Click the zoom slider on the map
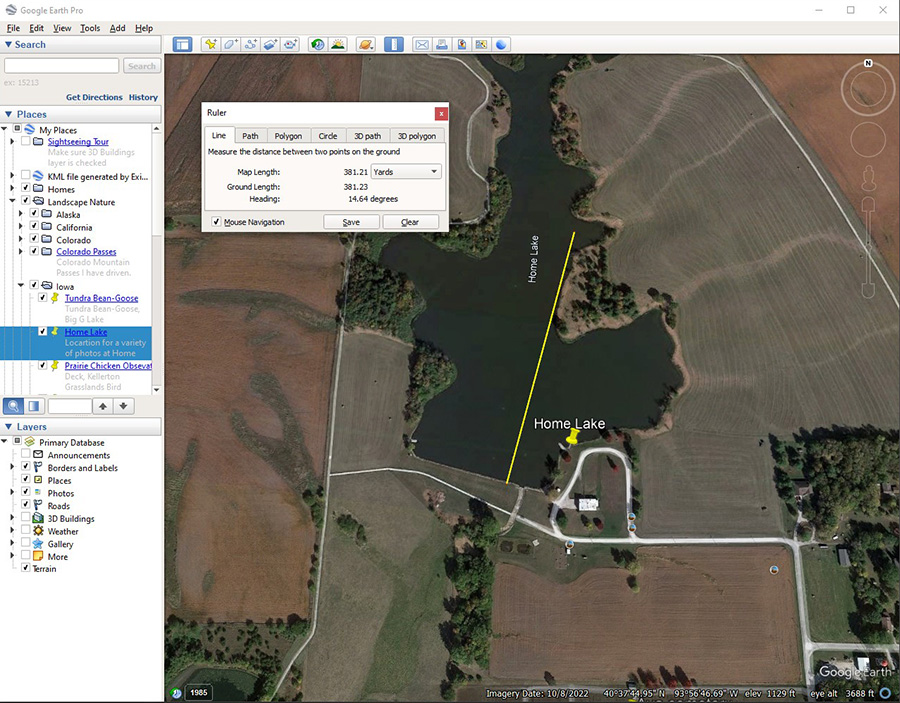This screenshot has height=703, width=900. coord(868,247)
